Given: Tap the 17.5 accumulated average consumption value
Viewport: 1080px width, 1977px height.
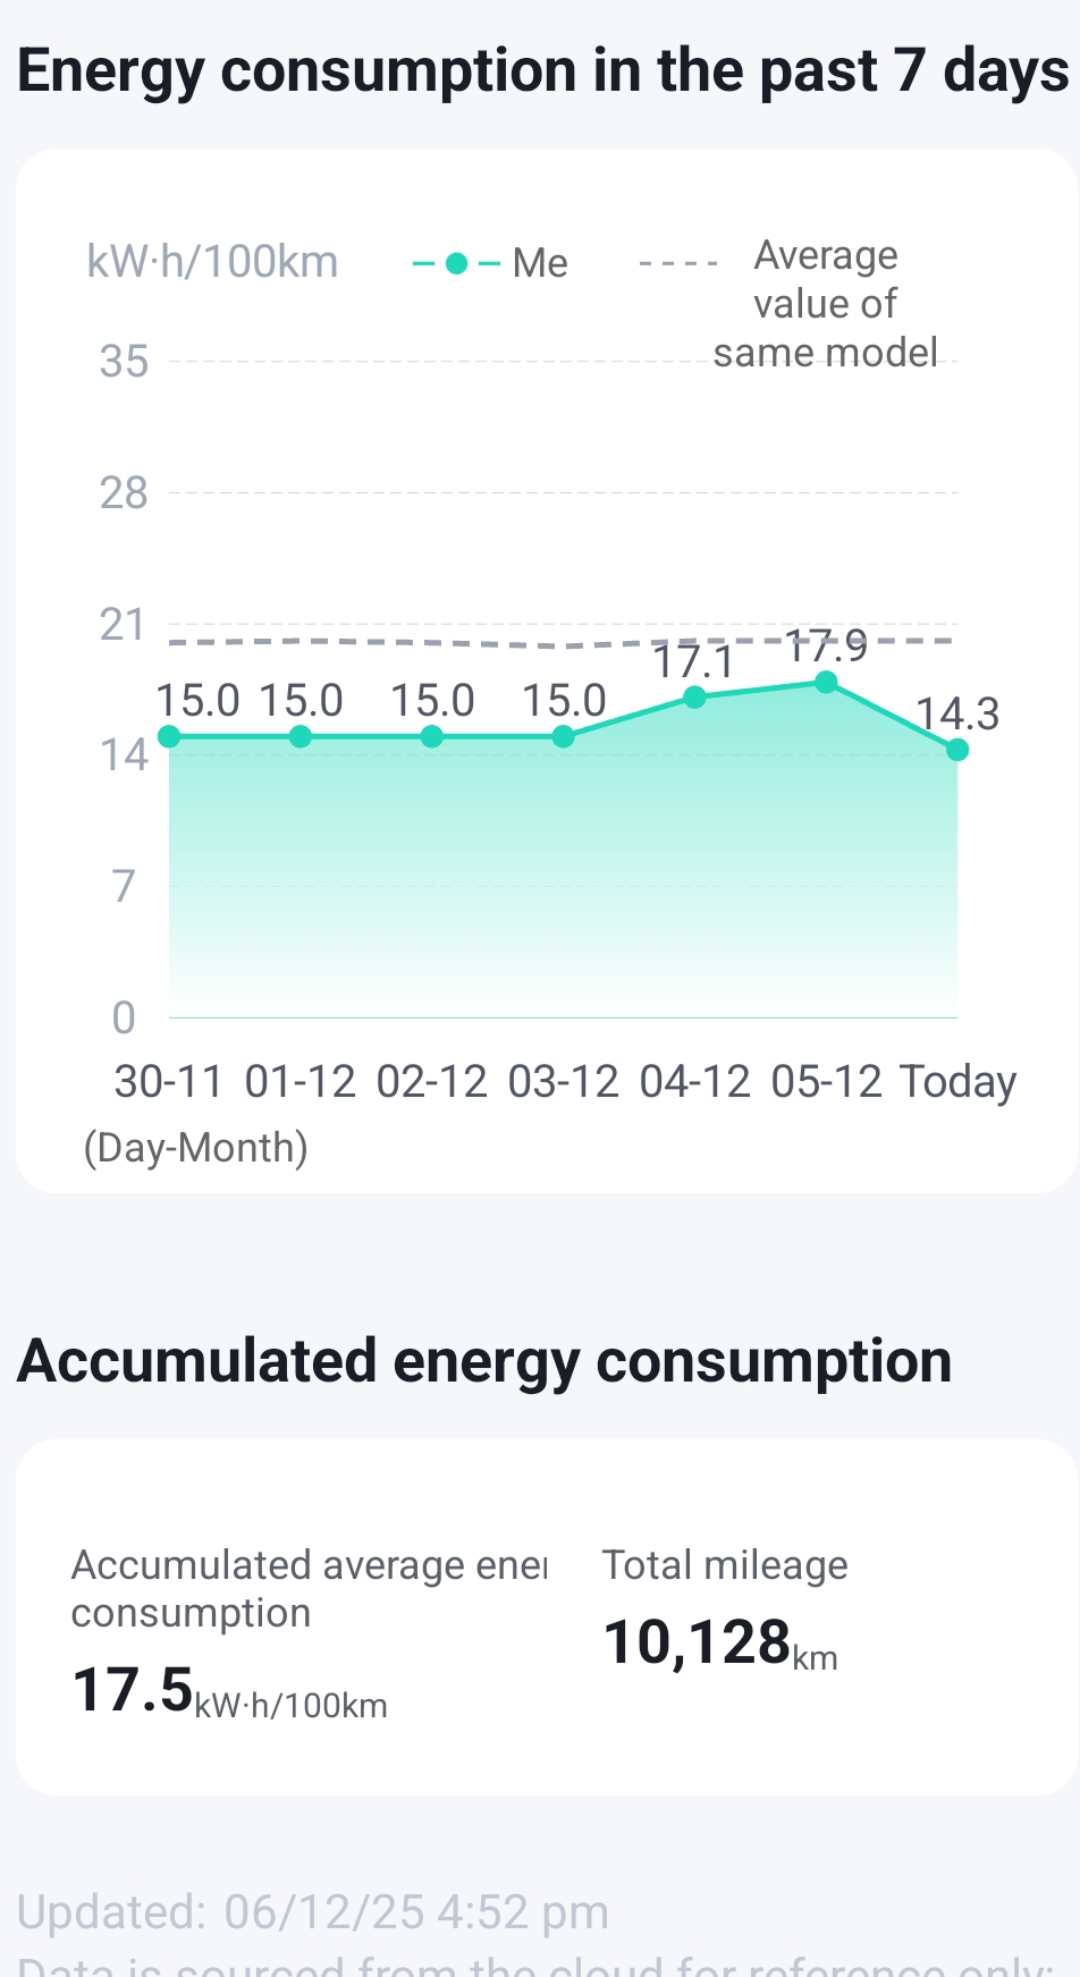Looking at the screenshot, I should pos(133,1691).
